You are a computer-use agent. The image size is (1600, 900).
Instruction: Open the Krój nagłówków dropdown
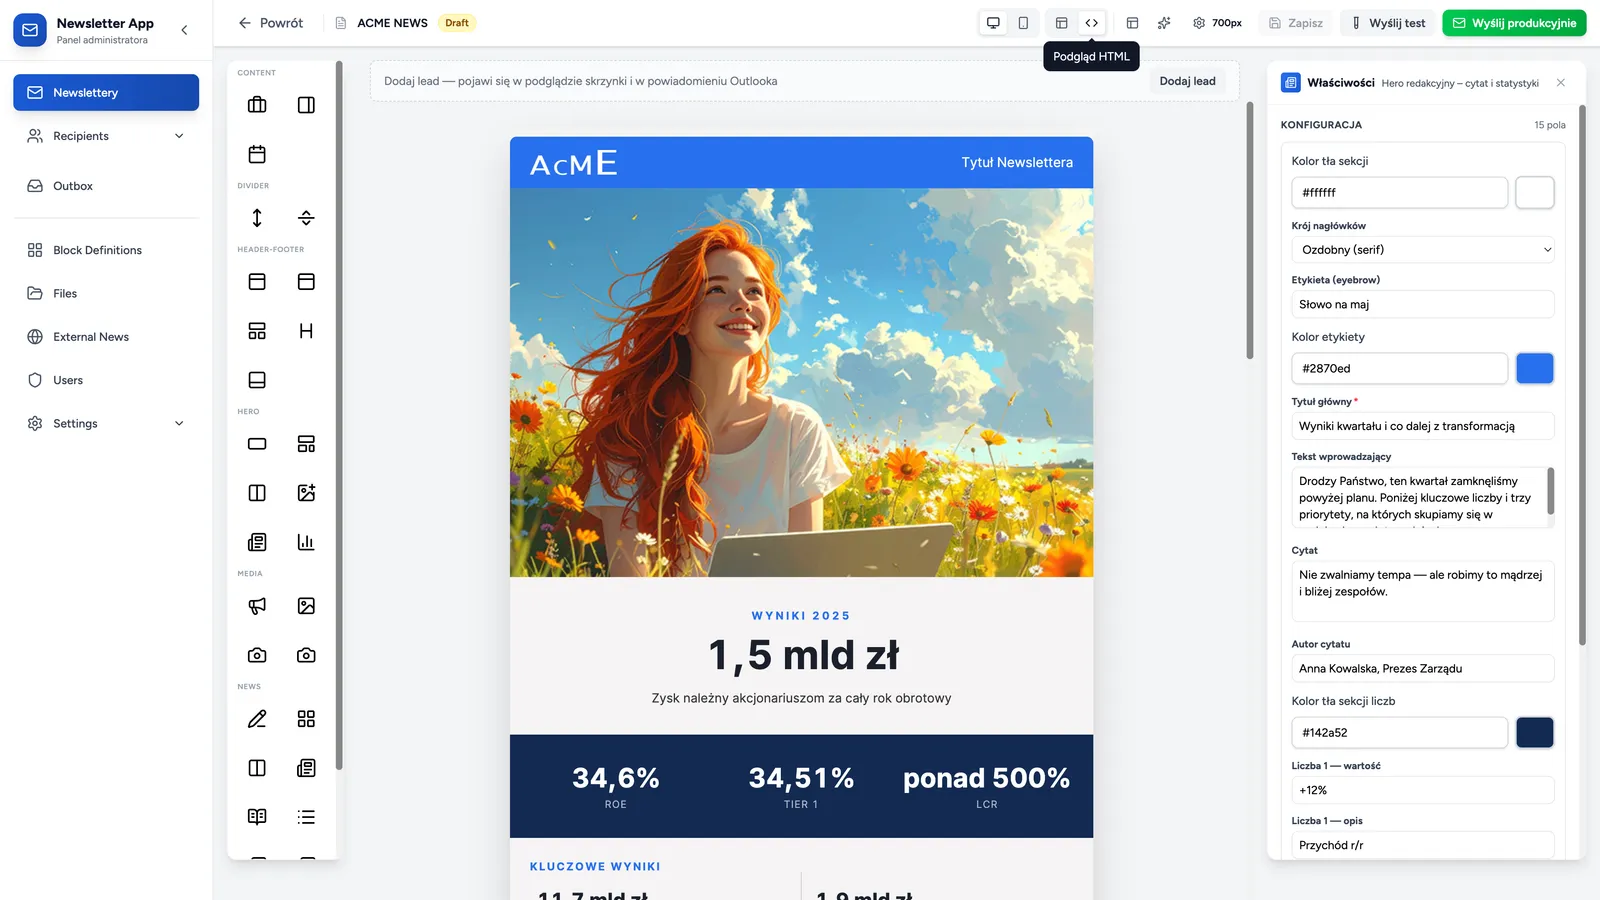(x=1422, y=250)
